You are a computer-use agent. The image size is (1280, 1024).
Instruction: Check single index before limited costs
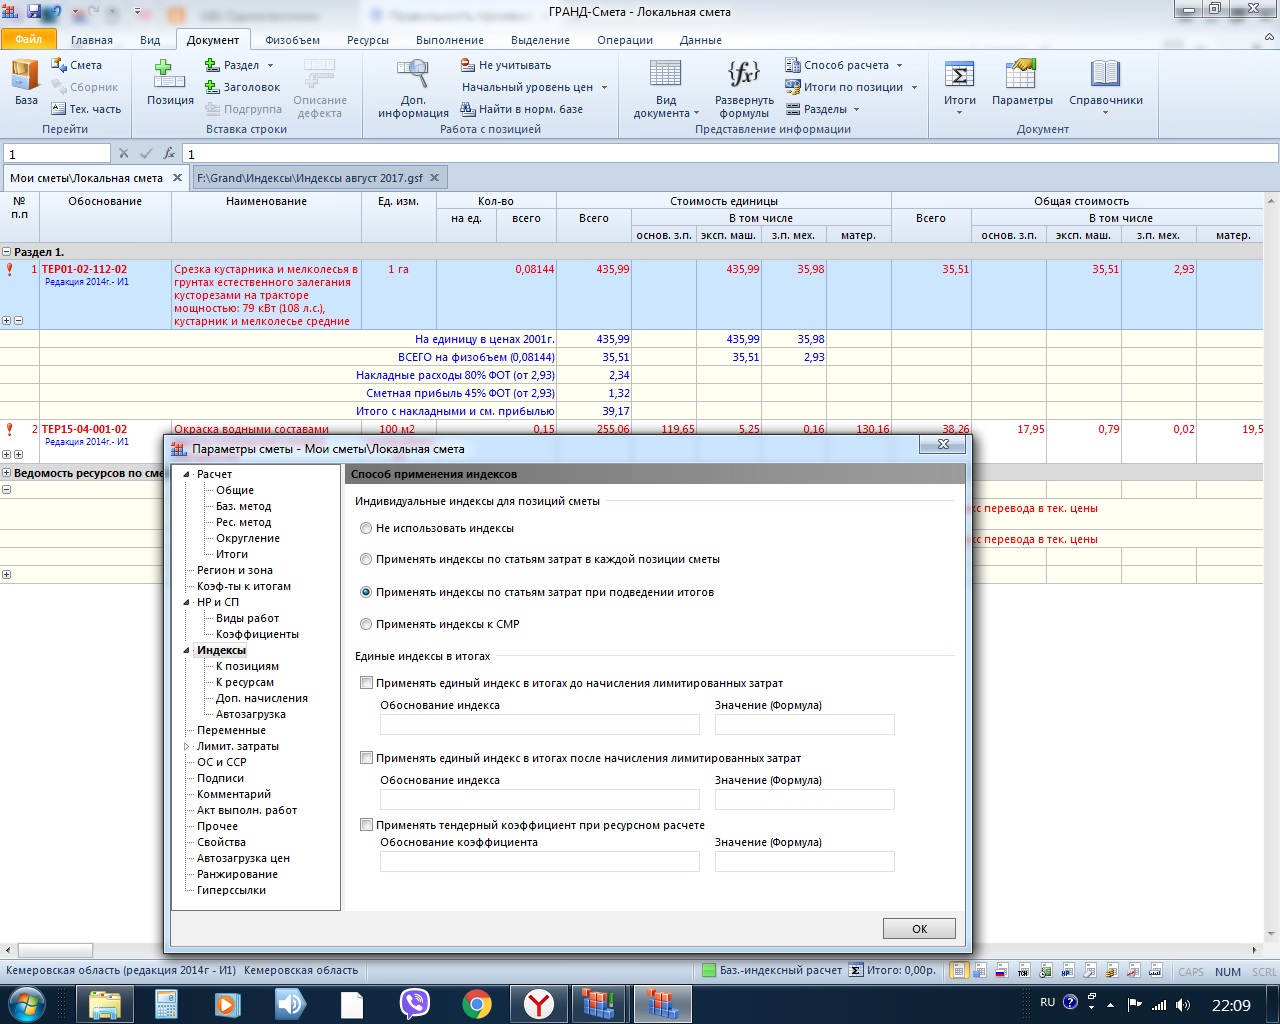367,683
